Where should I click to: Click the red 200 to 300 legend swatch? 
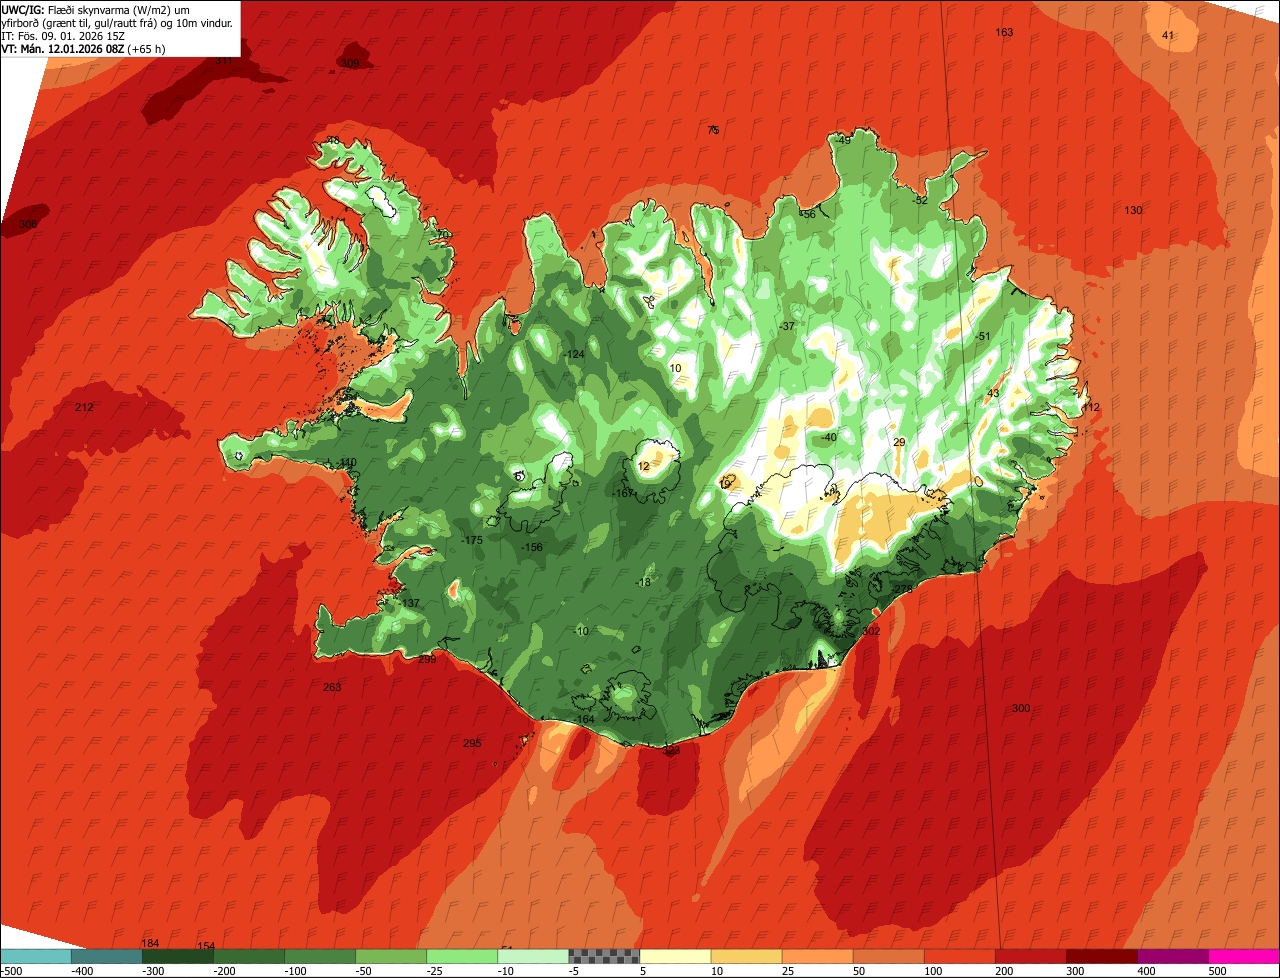coord(1030,955)
